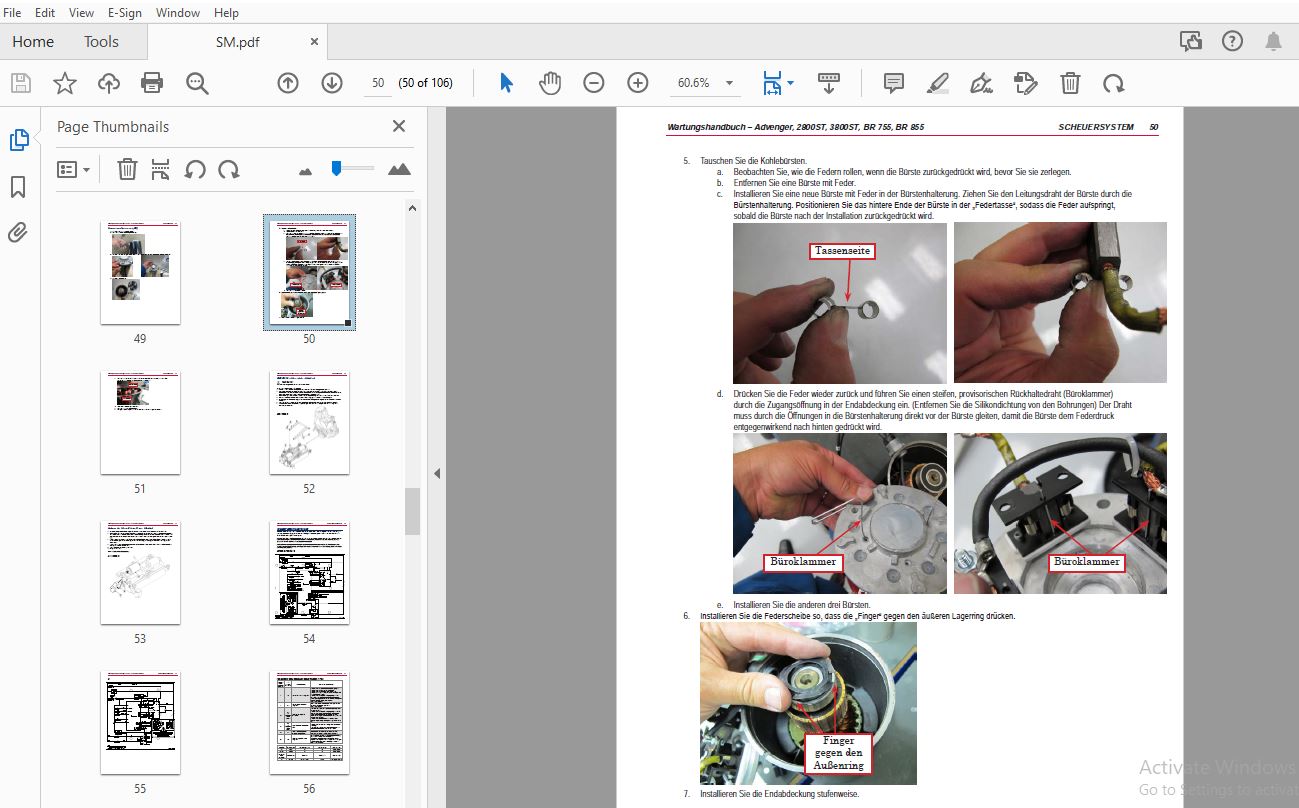Reduce thumbnail size small mountain icon
The height and width of the screenshot is (808, 1299).
pos(305,171)
